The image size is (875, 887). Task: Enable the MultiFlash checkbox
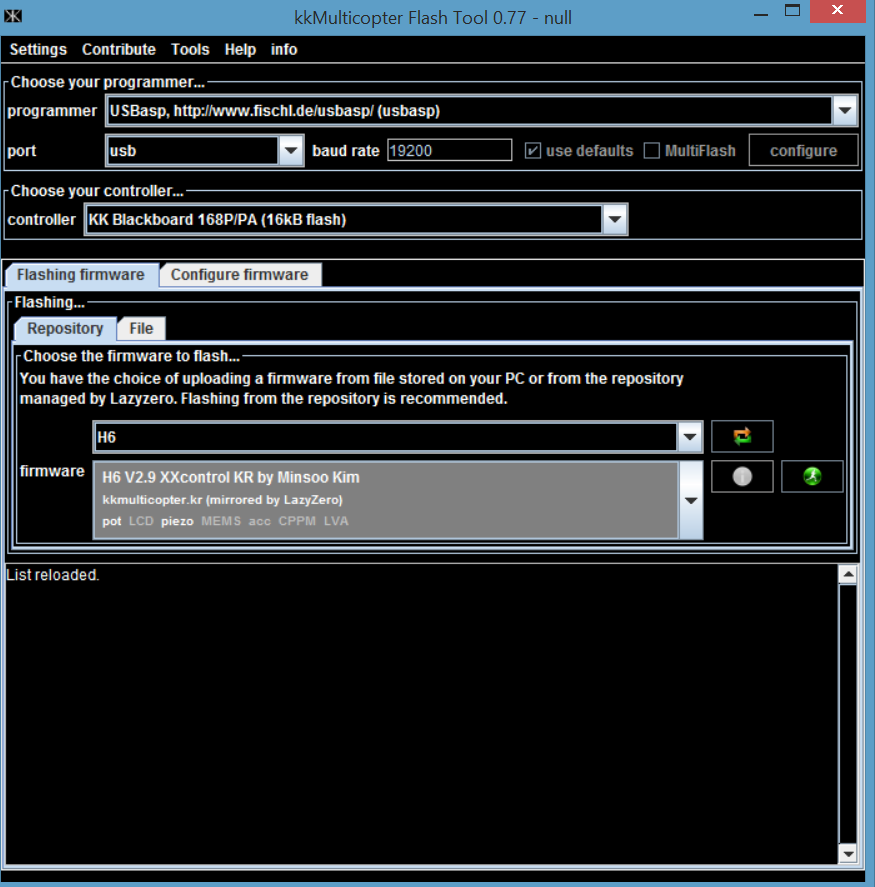[x=652, y=150]
